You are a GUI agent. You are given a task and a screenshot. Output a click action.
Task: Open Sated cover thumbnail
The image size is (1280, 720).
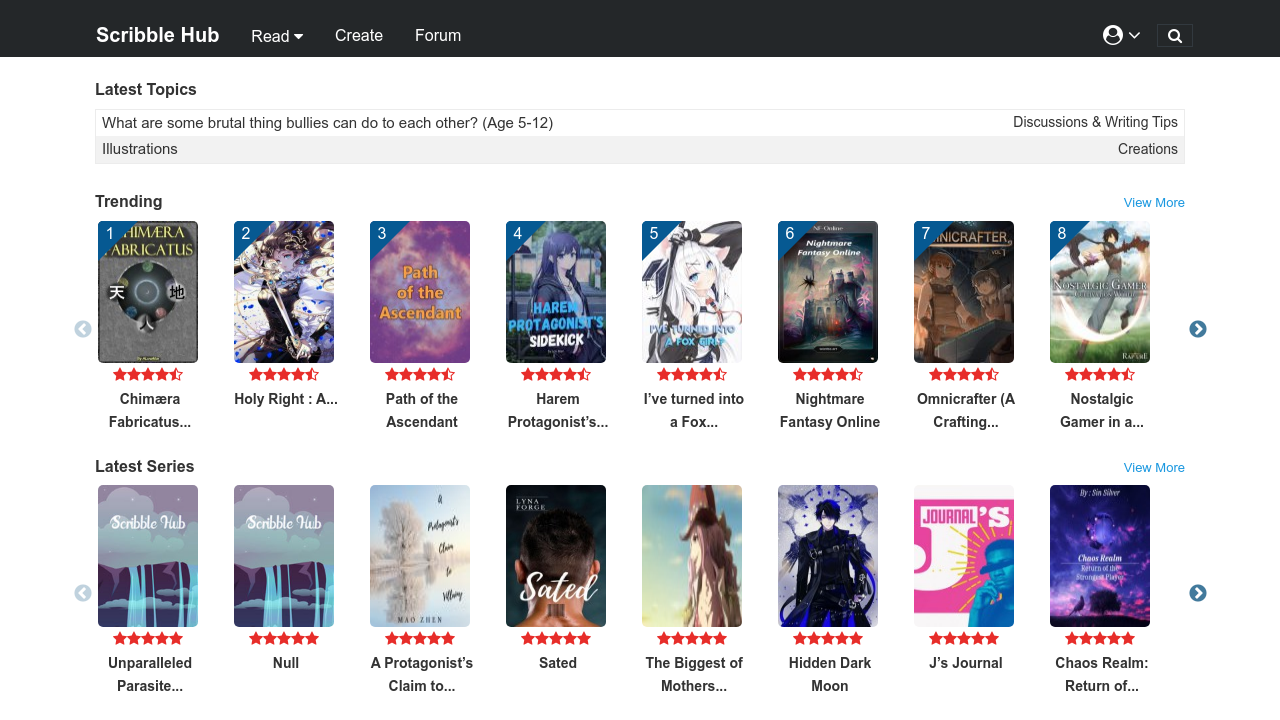coord(556,556)
